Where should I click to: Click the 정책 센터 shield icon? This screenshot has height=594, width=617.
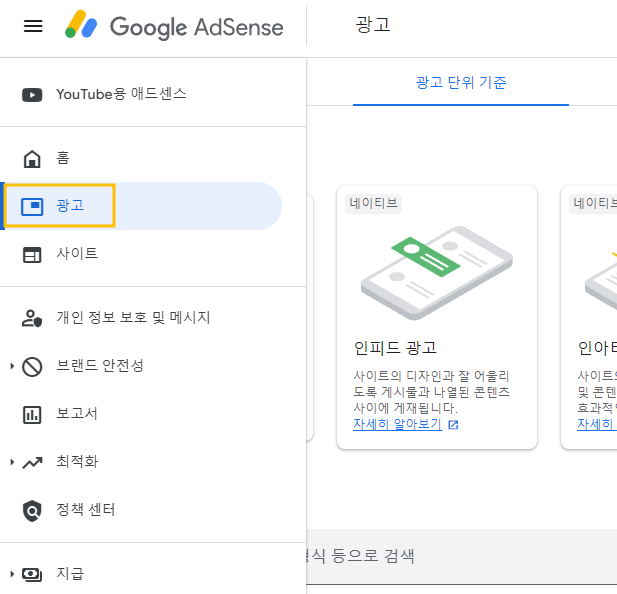click(32, 511)
